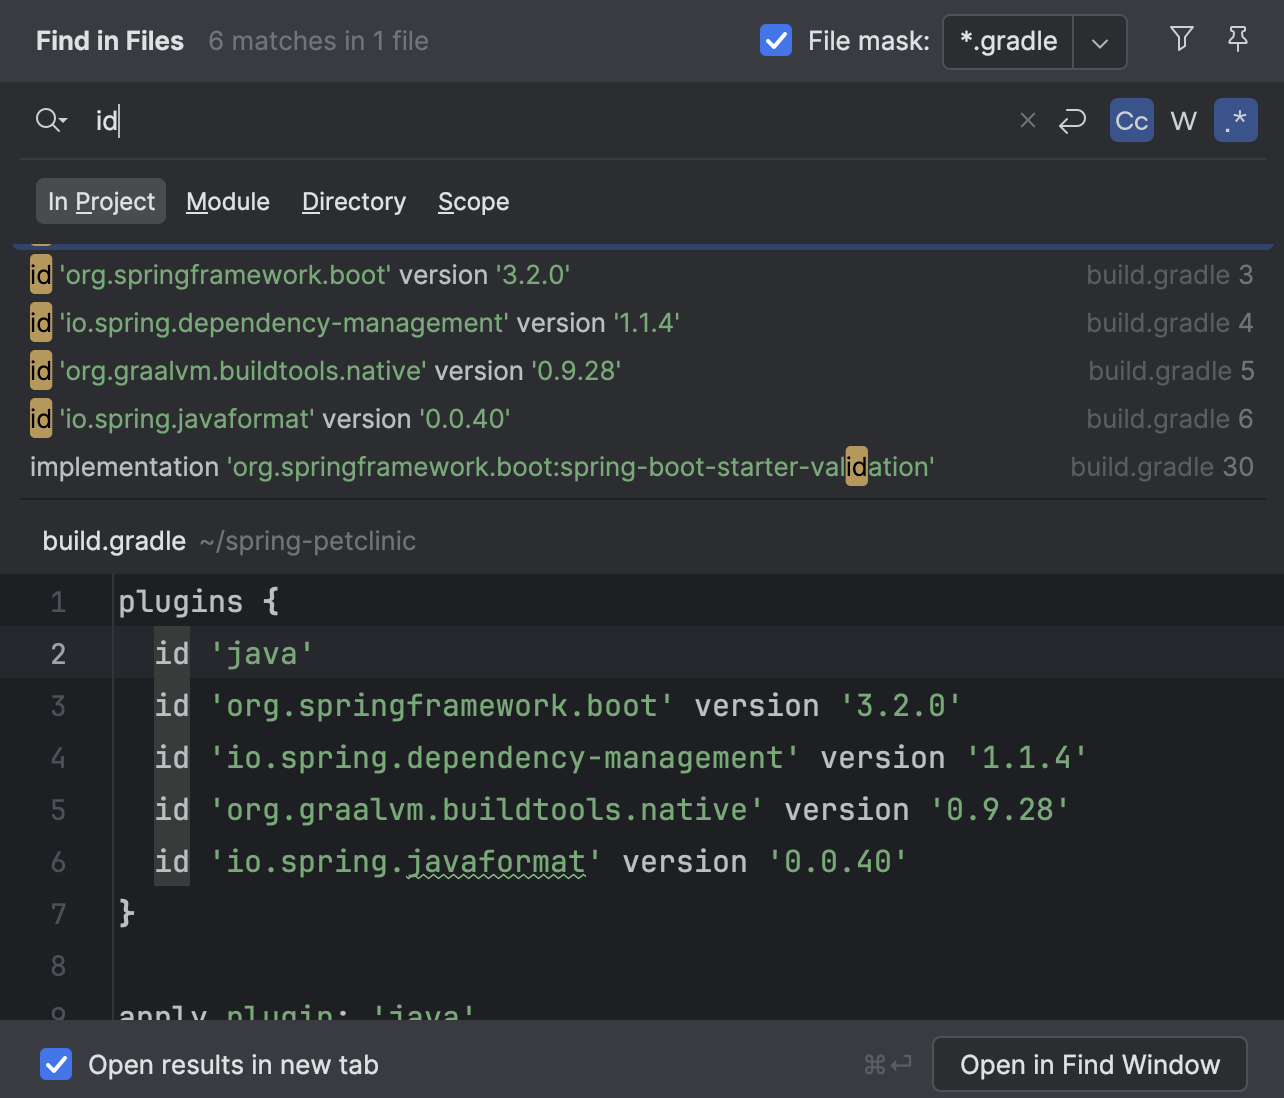This screenshot has height=1098, width=1284.
Task: Open search history magnifier icon
Action: [x=50, y=121]
